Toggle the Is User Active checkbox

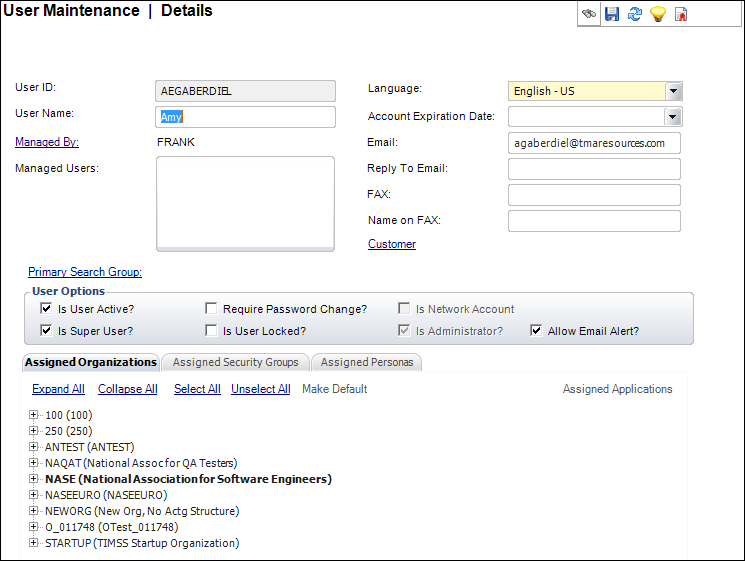coord(46,309)
